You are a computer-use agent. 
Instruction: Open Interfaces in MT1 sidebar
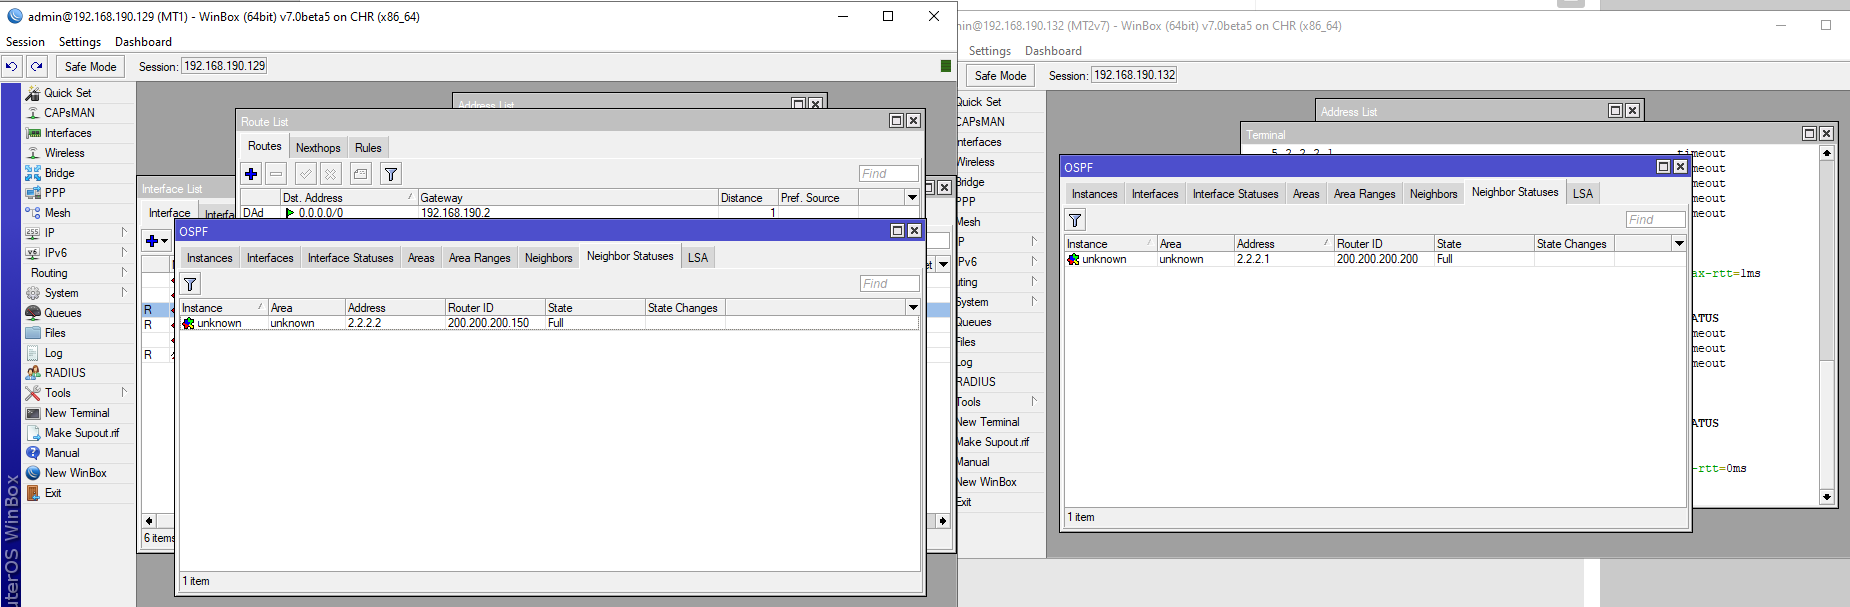(x=68, y=133)
